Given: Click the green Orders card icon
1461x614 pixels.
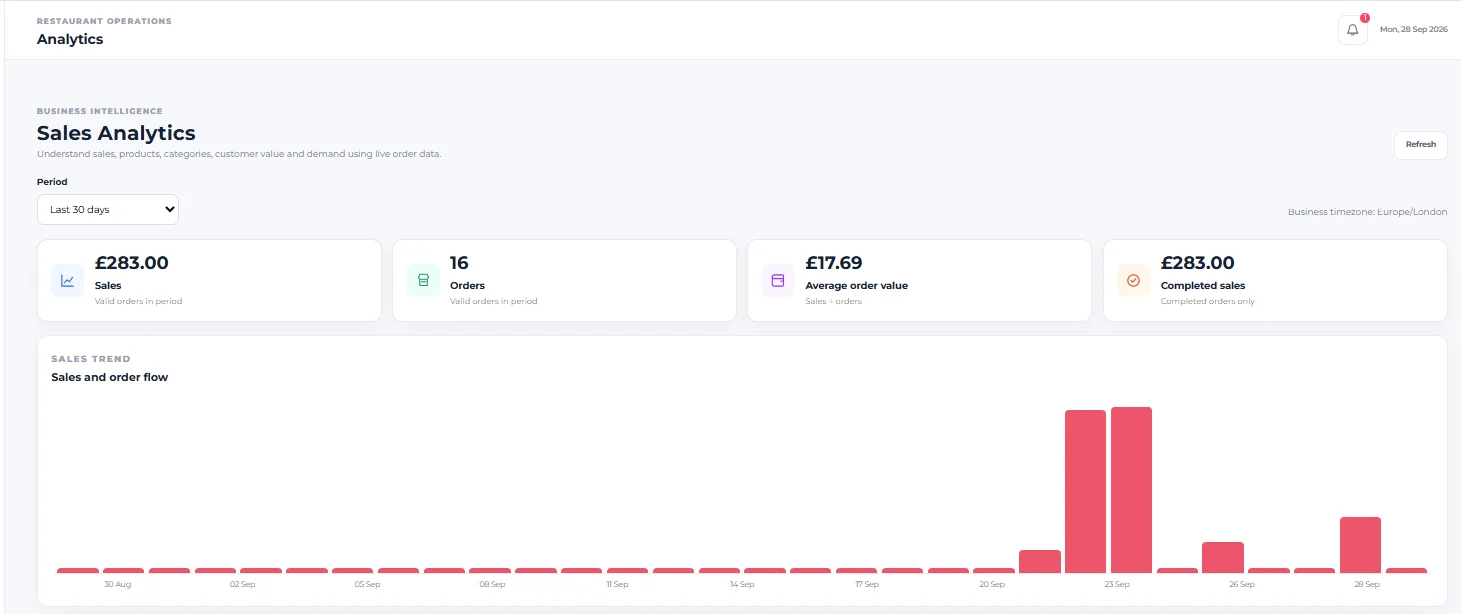Looking at the screenshot, I should [x=423, y=281].
